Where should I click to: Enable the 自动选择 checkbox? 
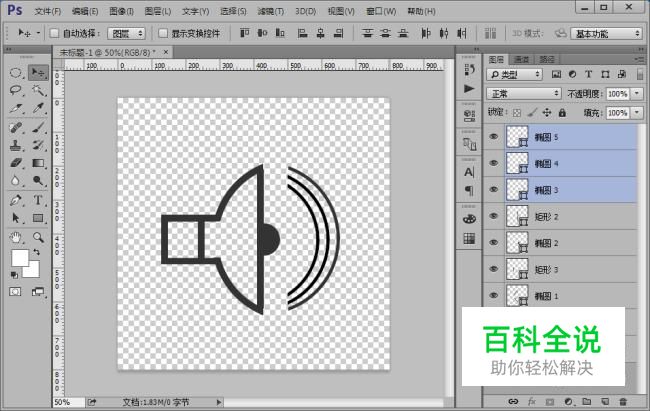point(54,33)
